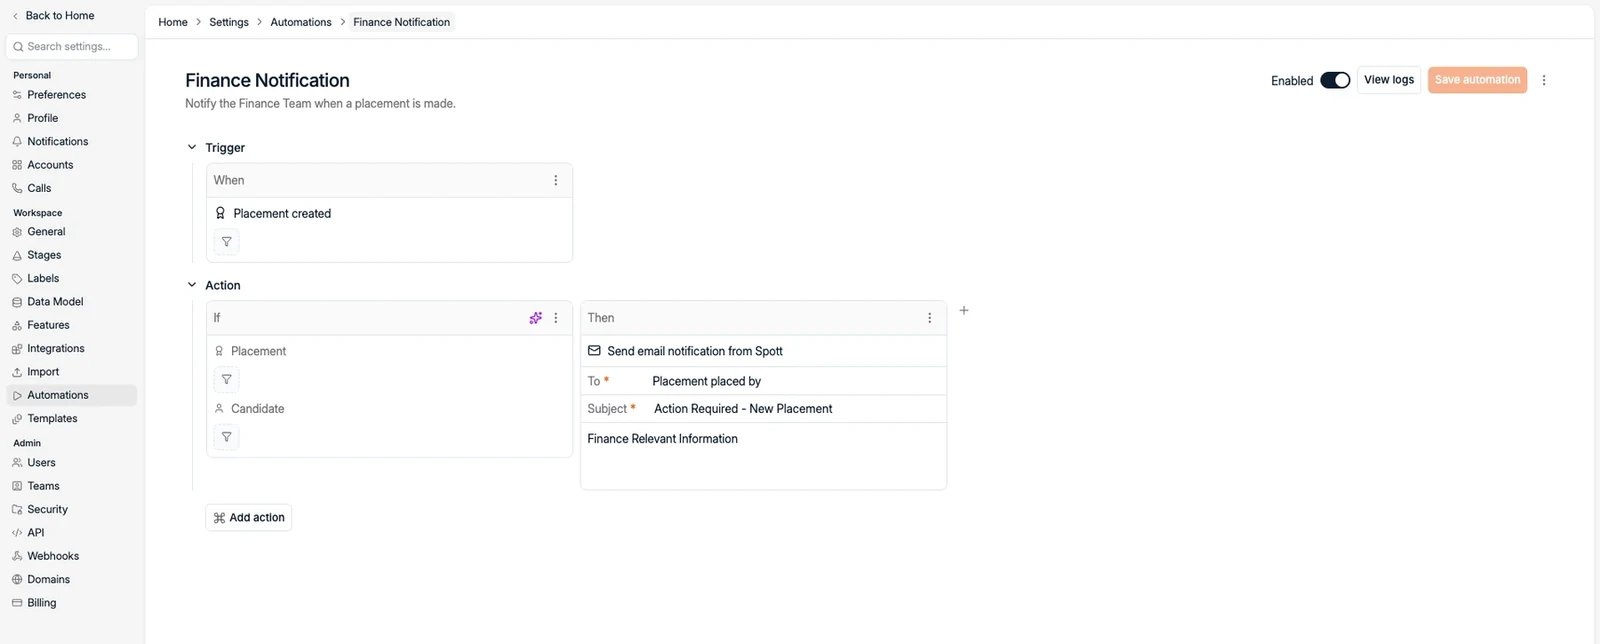
Task: Click the Add action button
Action: [x=248, y=518]
